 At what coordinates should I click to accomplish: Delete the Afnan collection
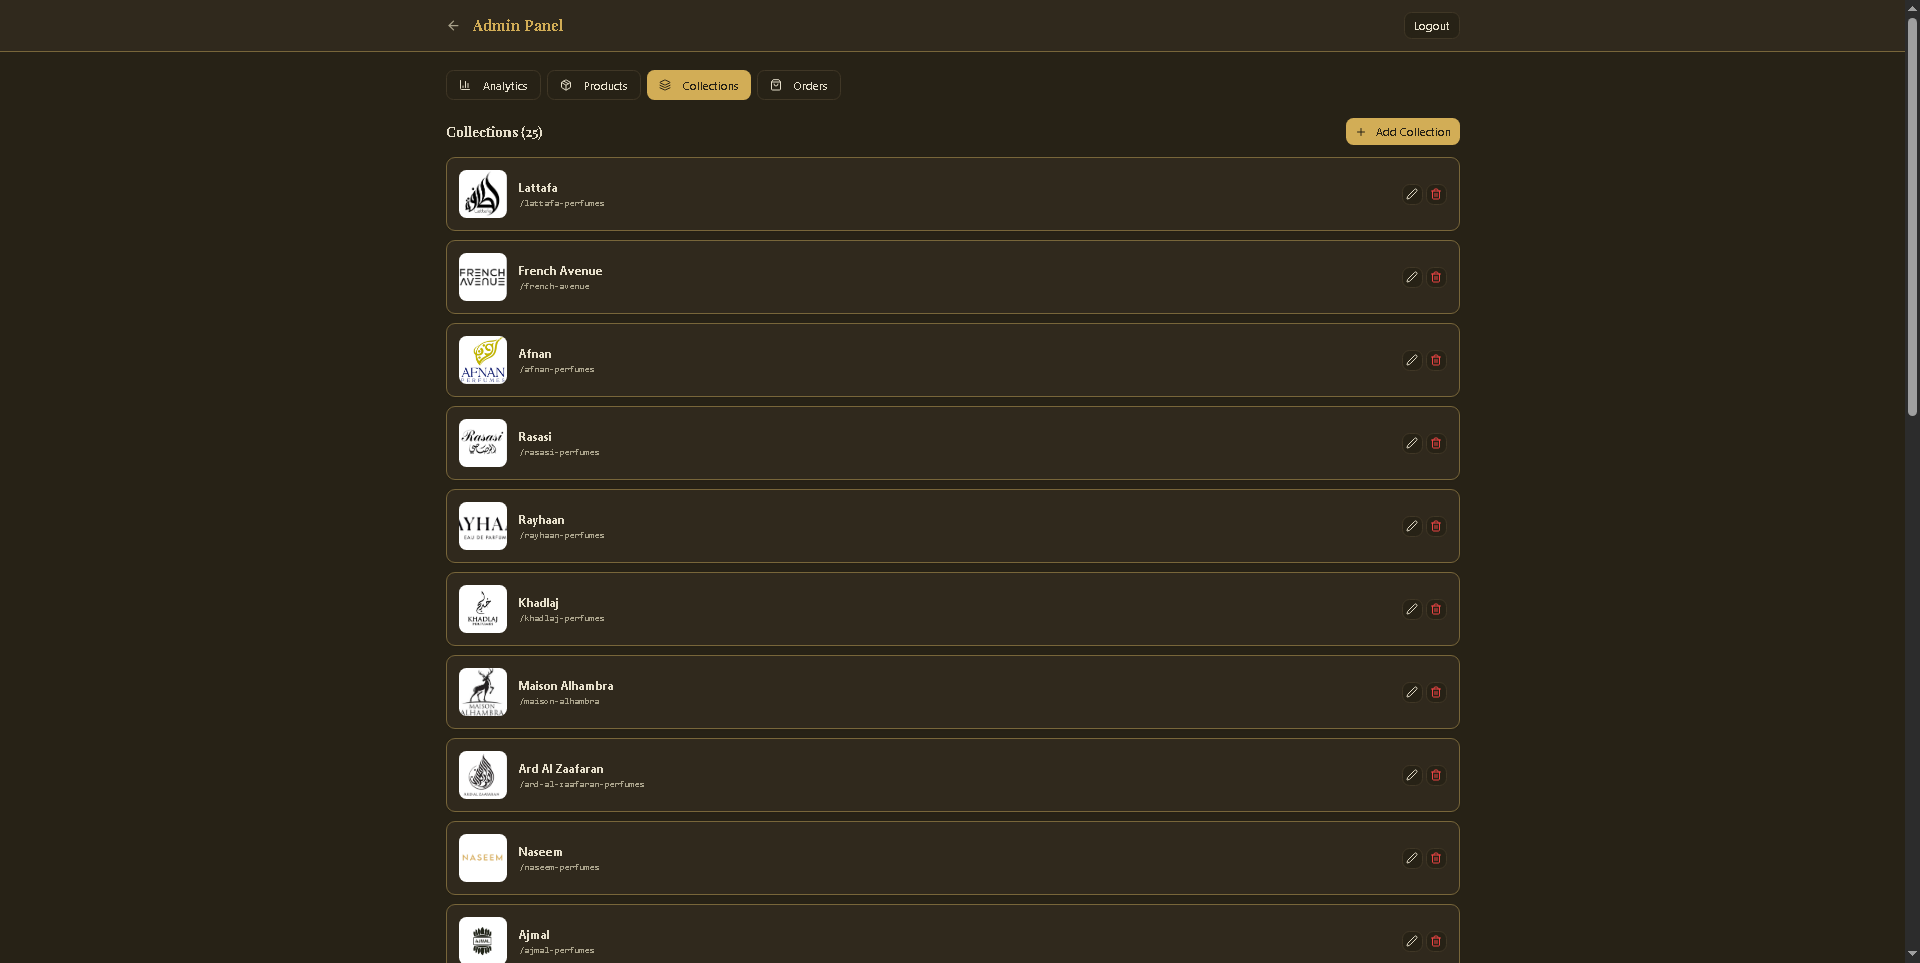[1436, 360]
